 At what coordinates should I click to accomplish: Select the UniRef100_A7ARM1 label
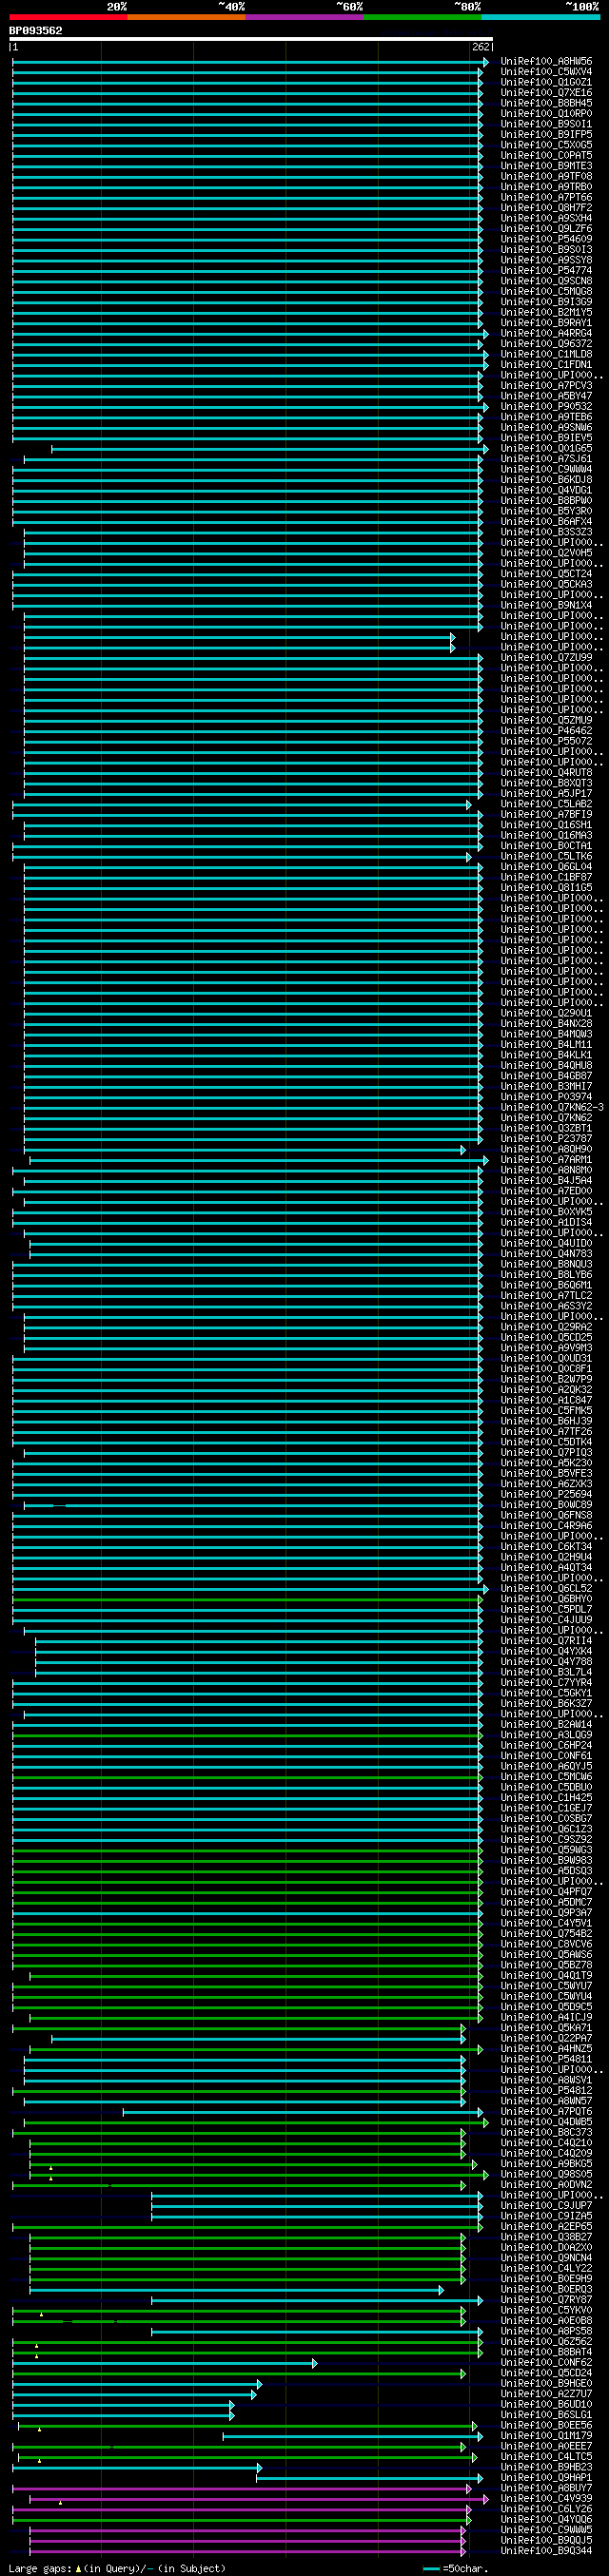(546, 1159)
